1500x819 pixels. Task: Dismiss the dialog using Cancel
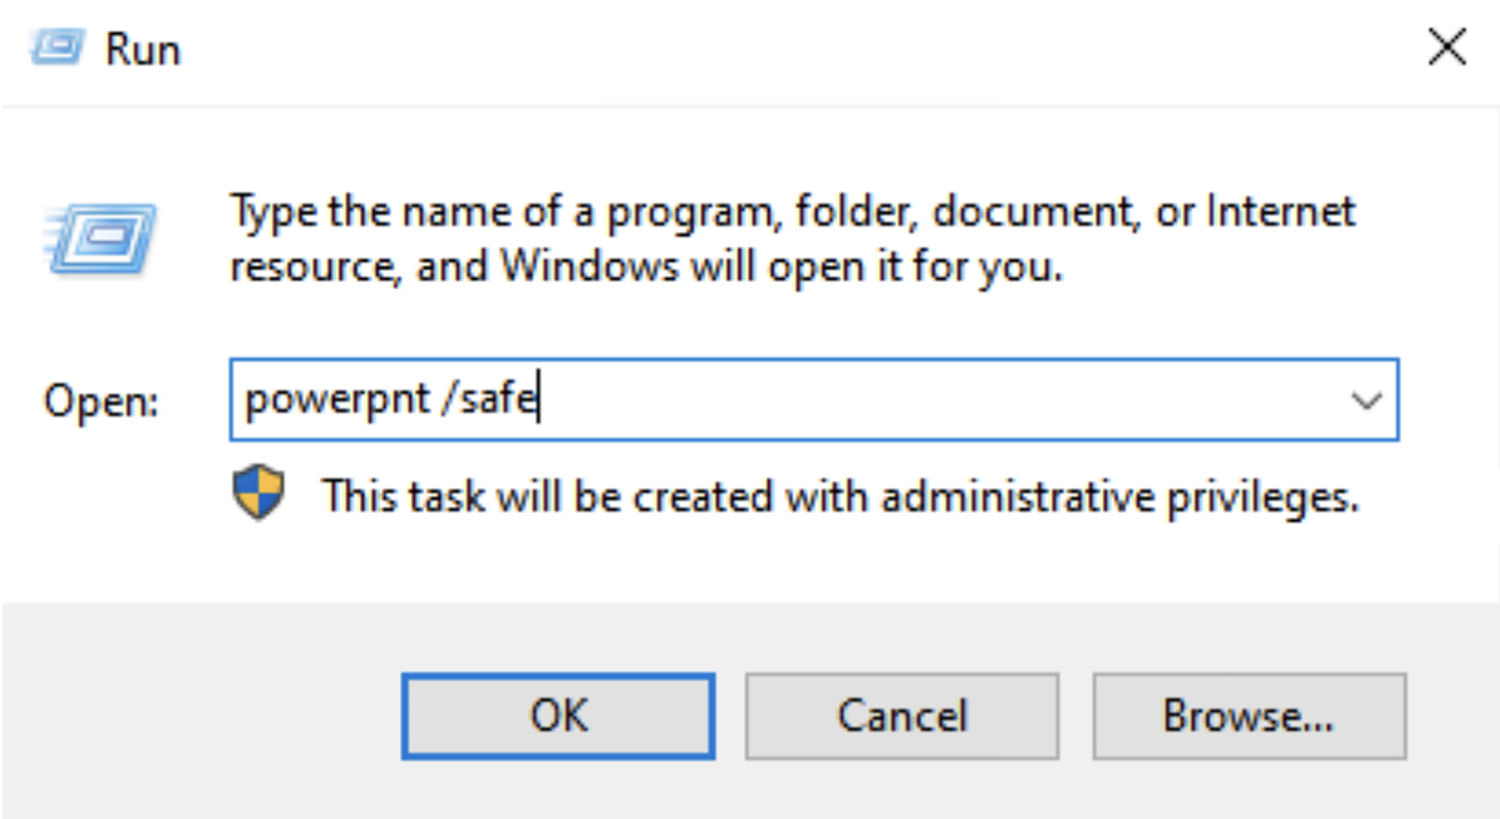(x=902, y=716)
